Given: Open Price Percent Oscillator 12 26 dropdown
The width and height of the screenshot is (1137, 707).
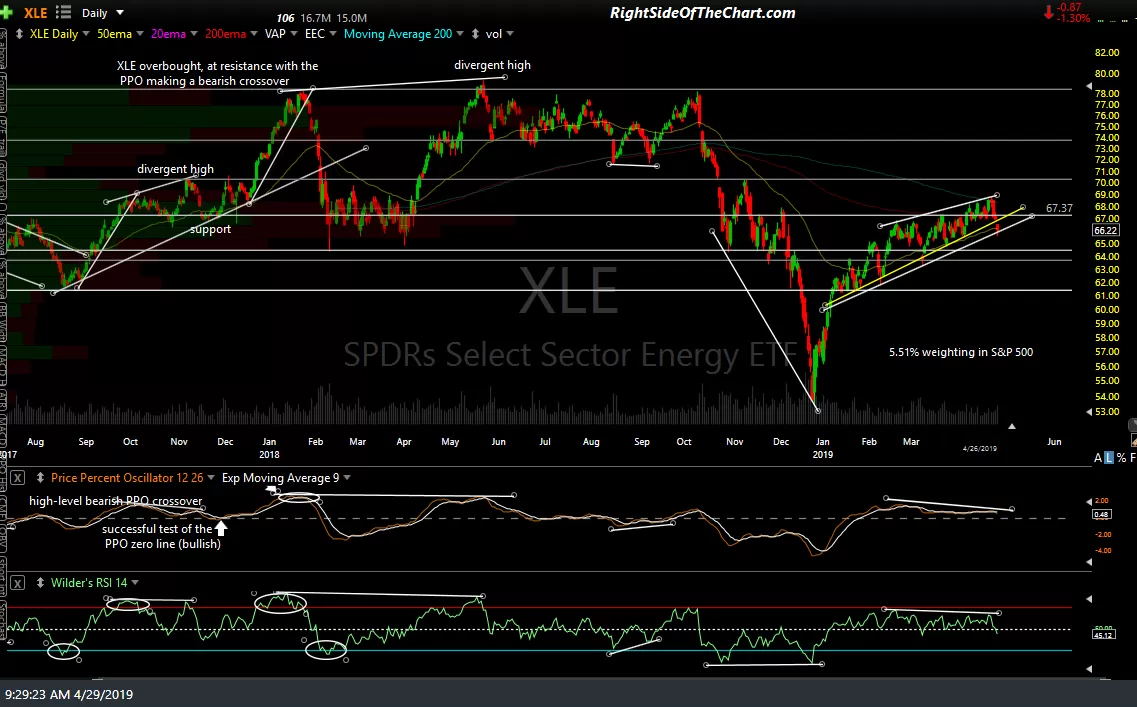Looking at the screenshot, I should pos(211,477).
